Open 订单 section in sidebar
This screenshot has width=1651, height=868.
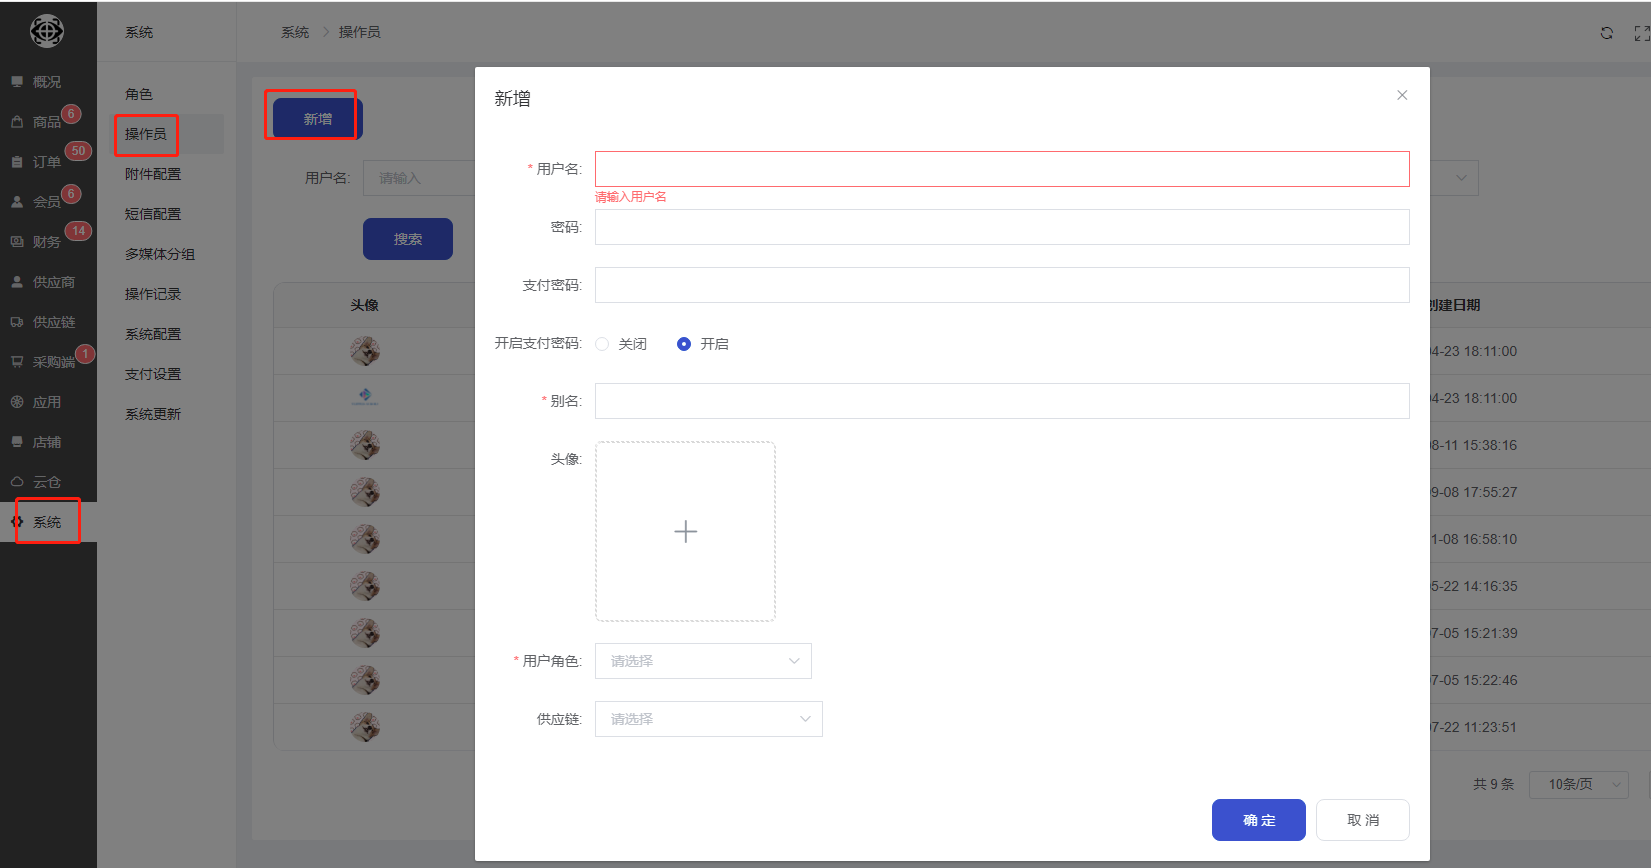[x=46, y=162]
